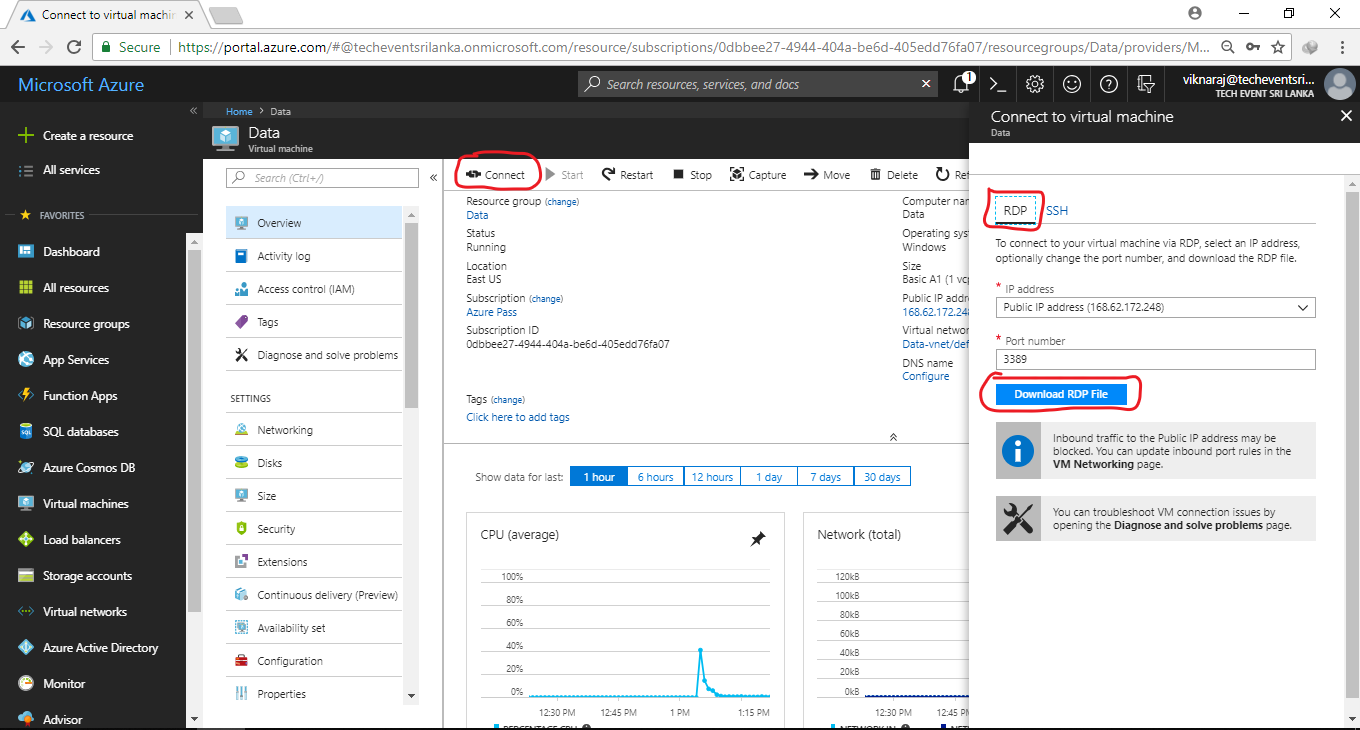Open Diagnose and solve problems item

[x=314, y=355]
